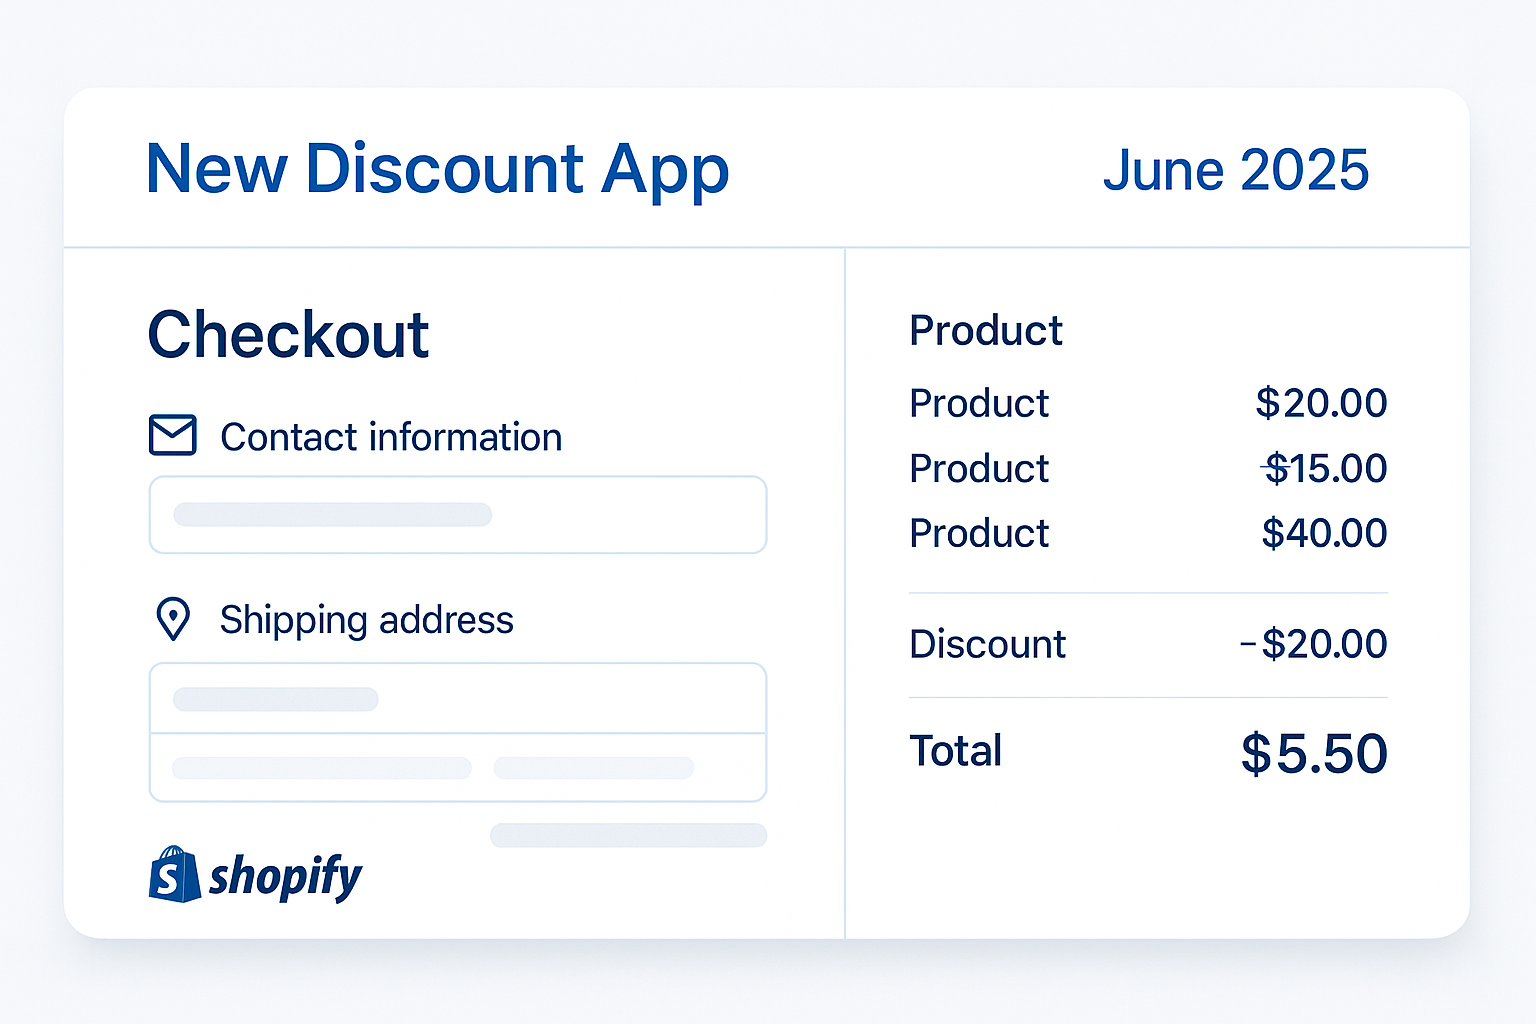The height and width of the screenshot is (1024, 1536).
Task: Select the Shipping address label
Action: 366,621
